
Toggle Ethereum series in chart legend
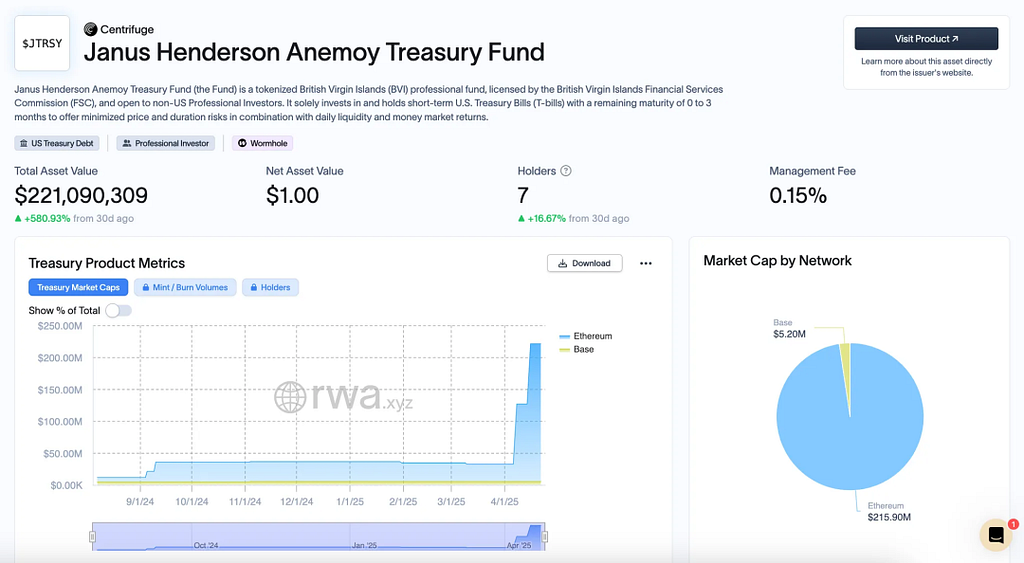[586, 336]
